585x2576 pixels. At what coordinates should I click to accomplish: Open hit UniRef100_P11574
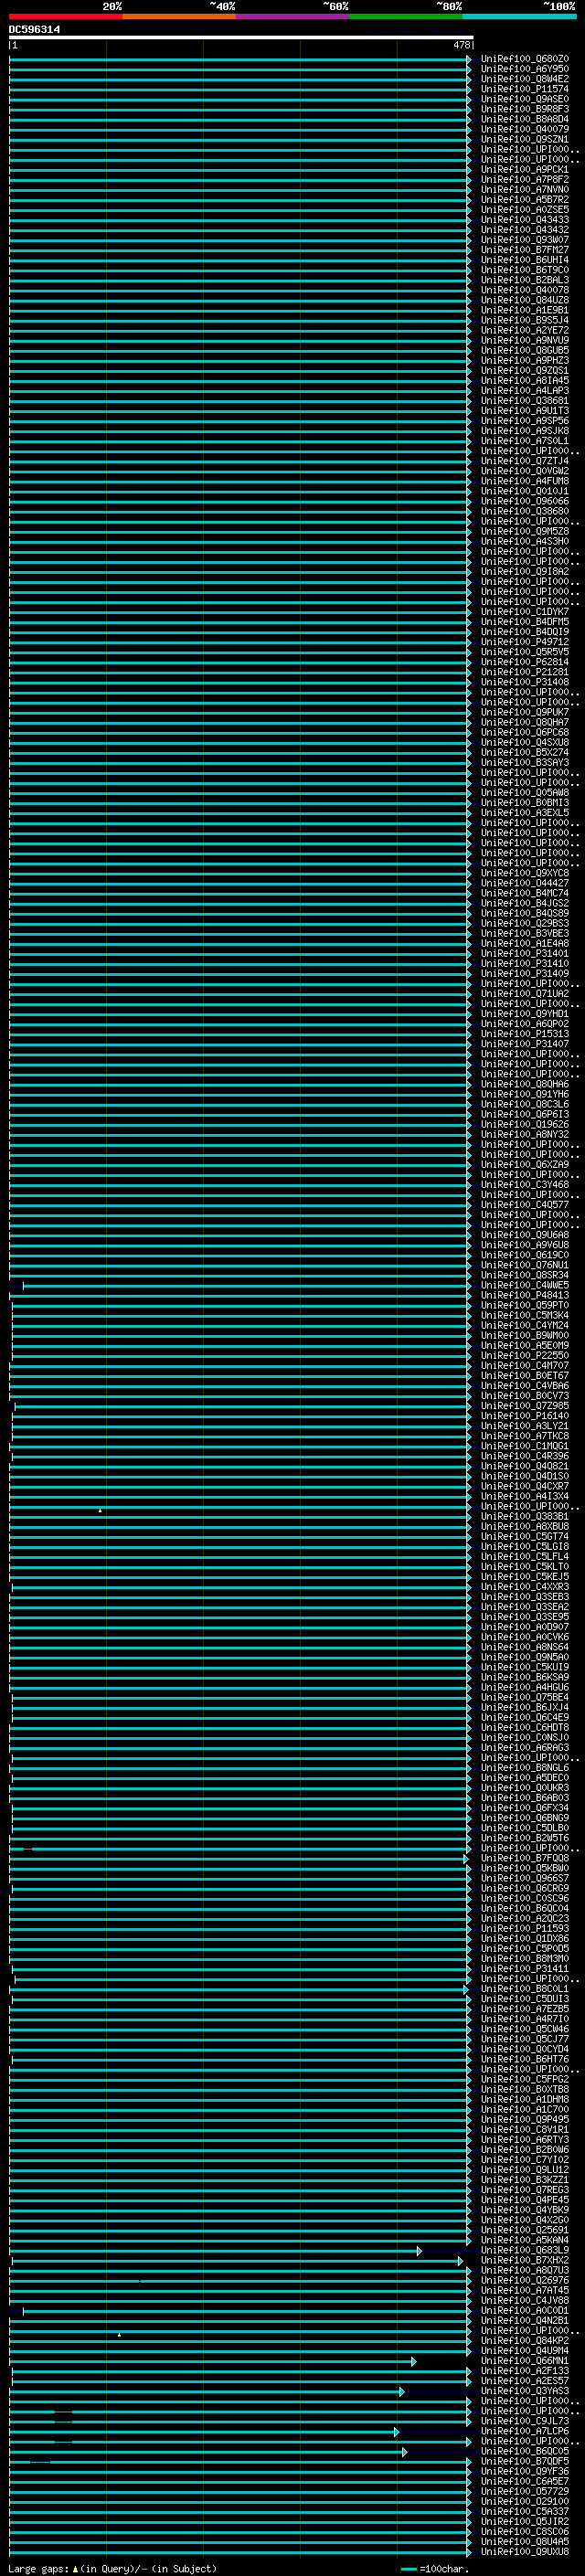tap(524, 89)
